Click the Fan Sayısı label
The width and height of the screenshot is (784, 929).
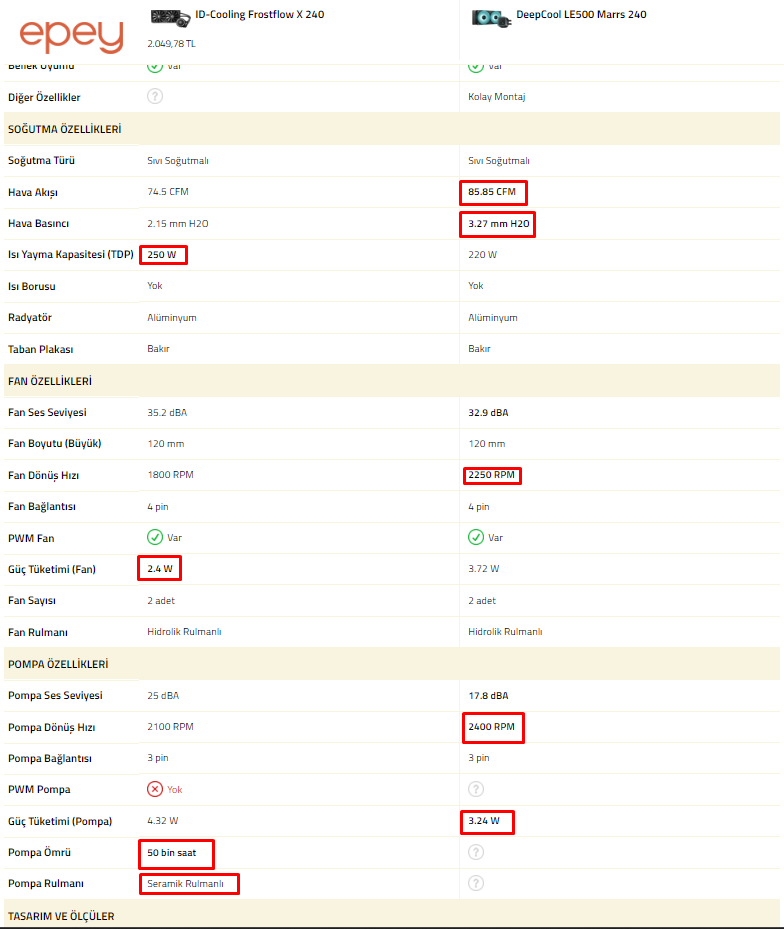32,601
